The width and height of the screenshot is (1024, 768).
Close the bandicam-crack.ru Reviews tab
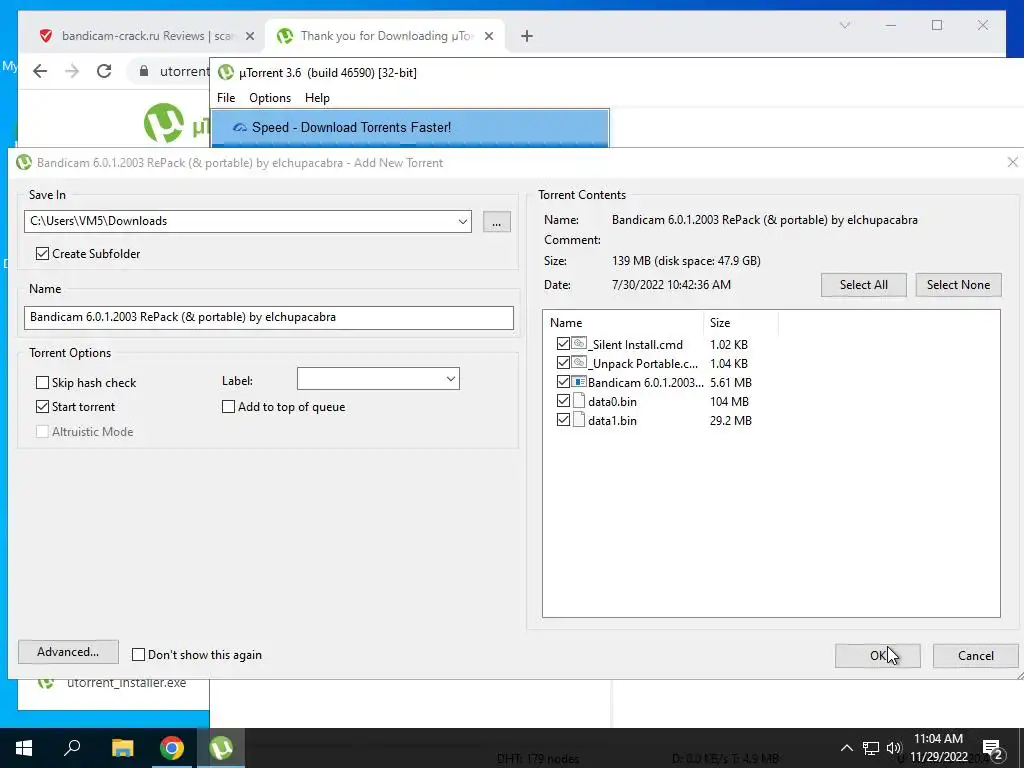(249, 37)
